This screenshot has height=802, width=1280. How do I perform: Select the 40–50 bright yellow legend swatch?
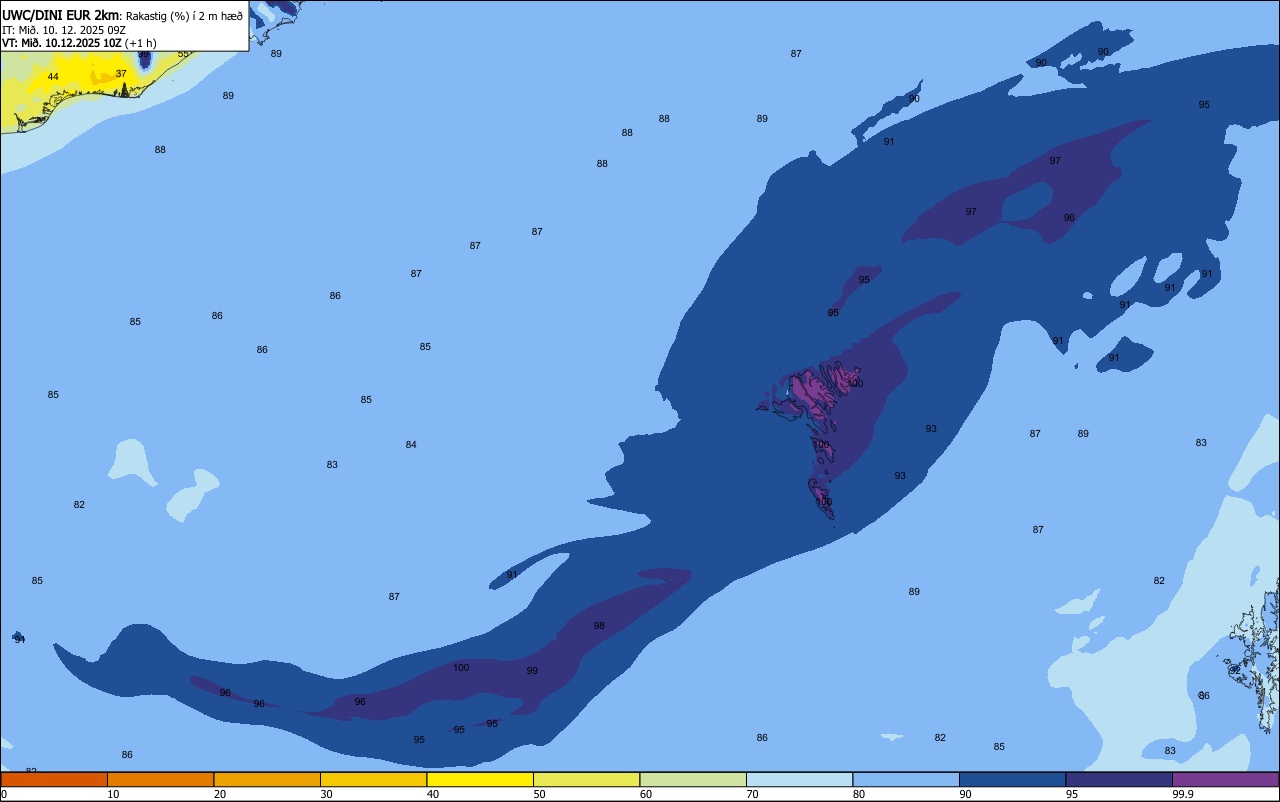(480, 779)
